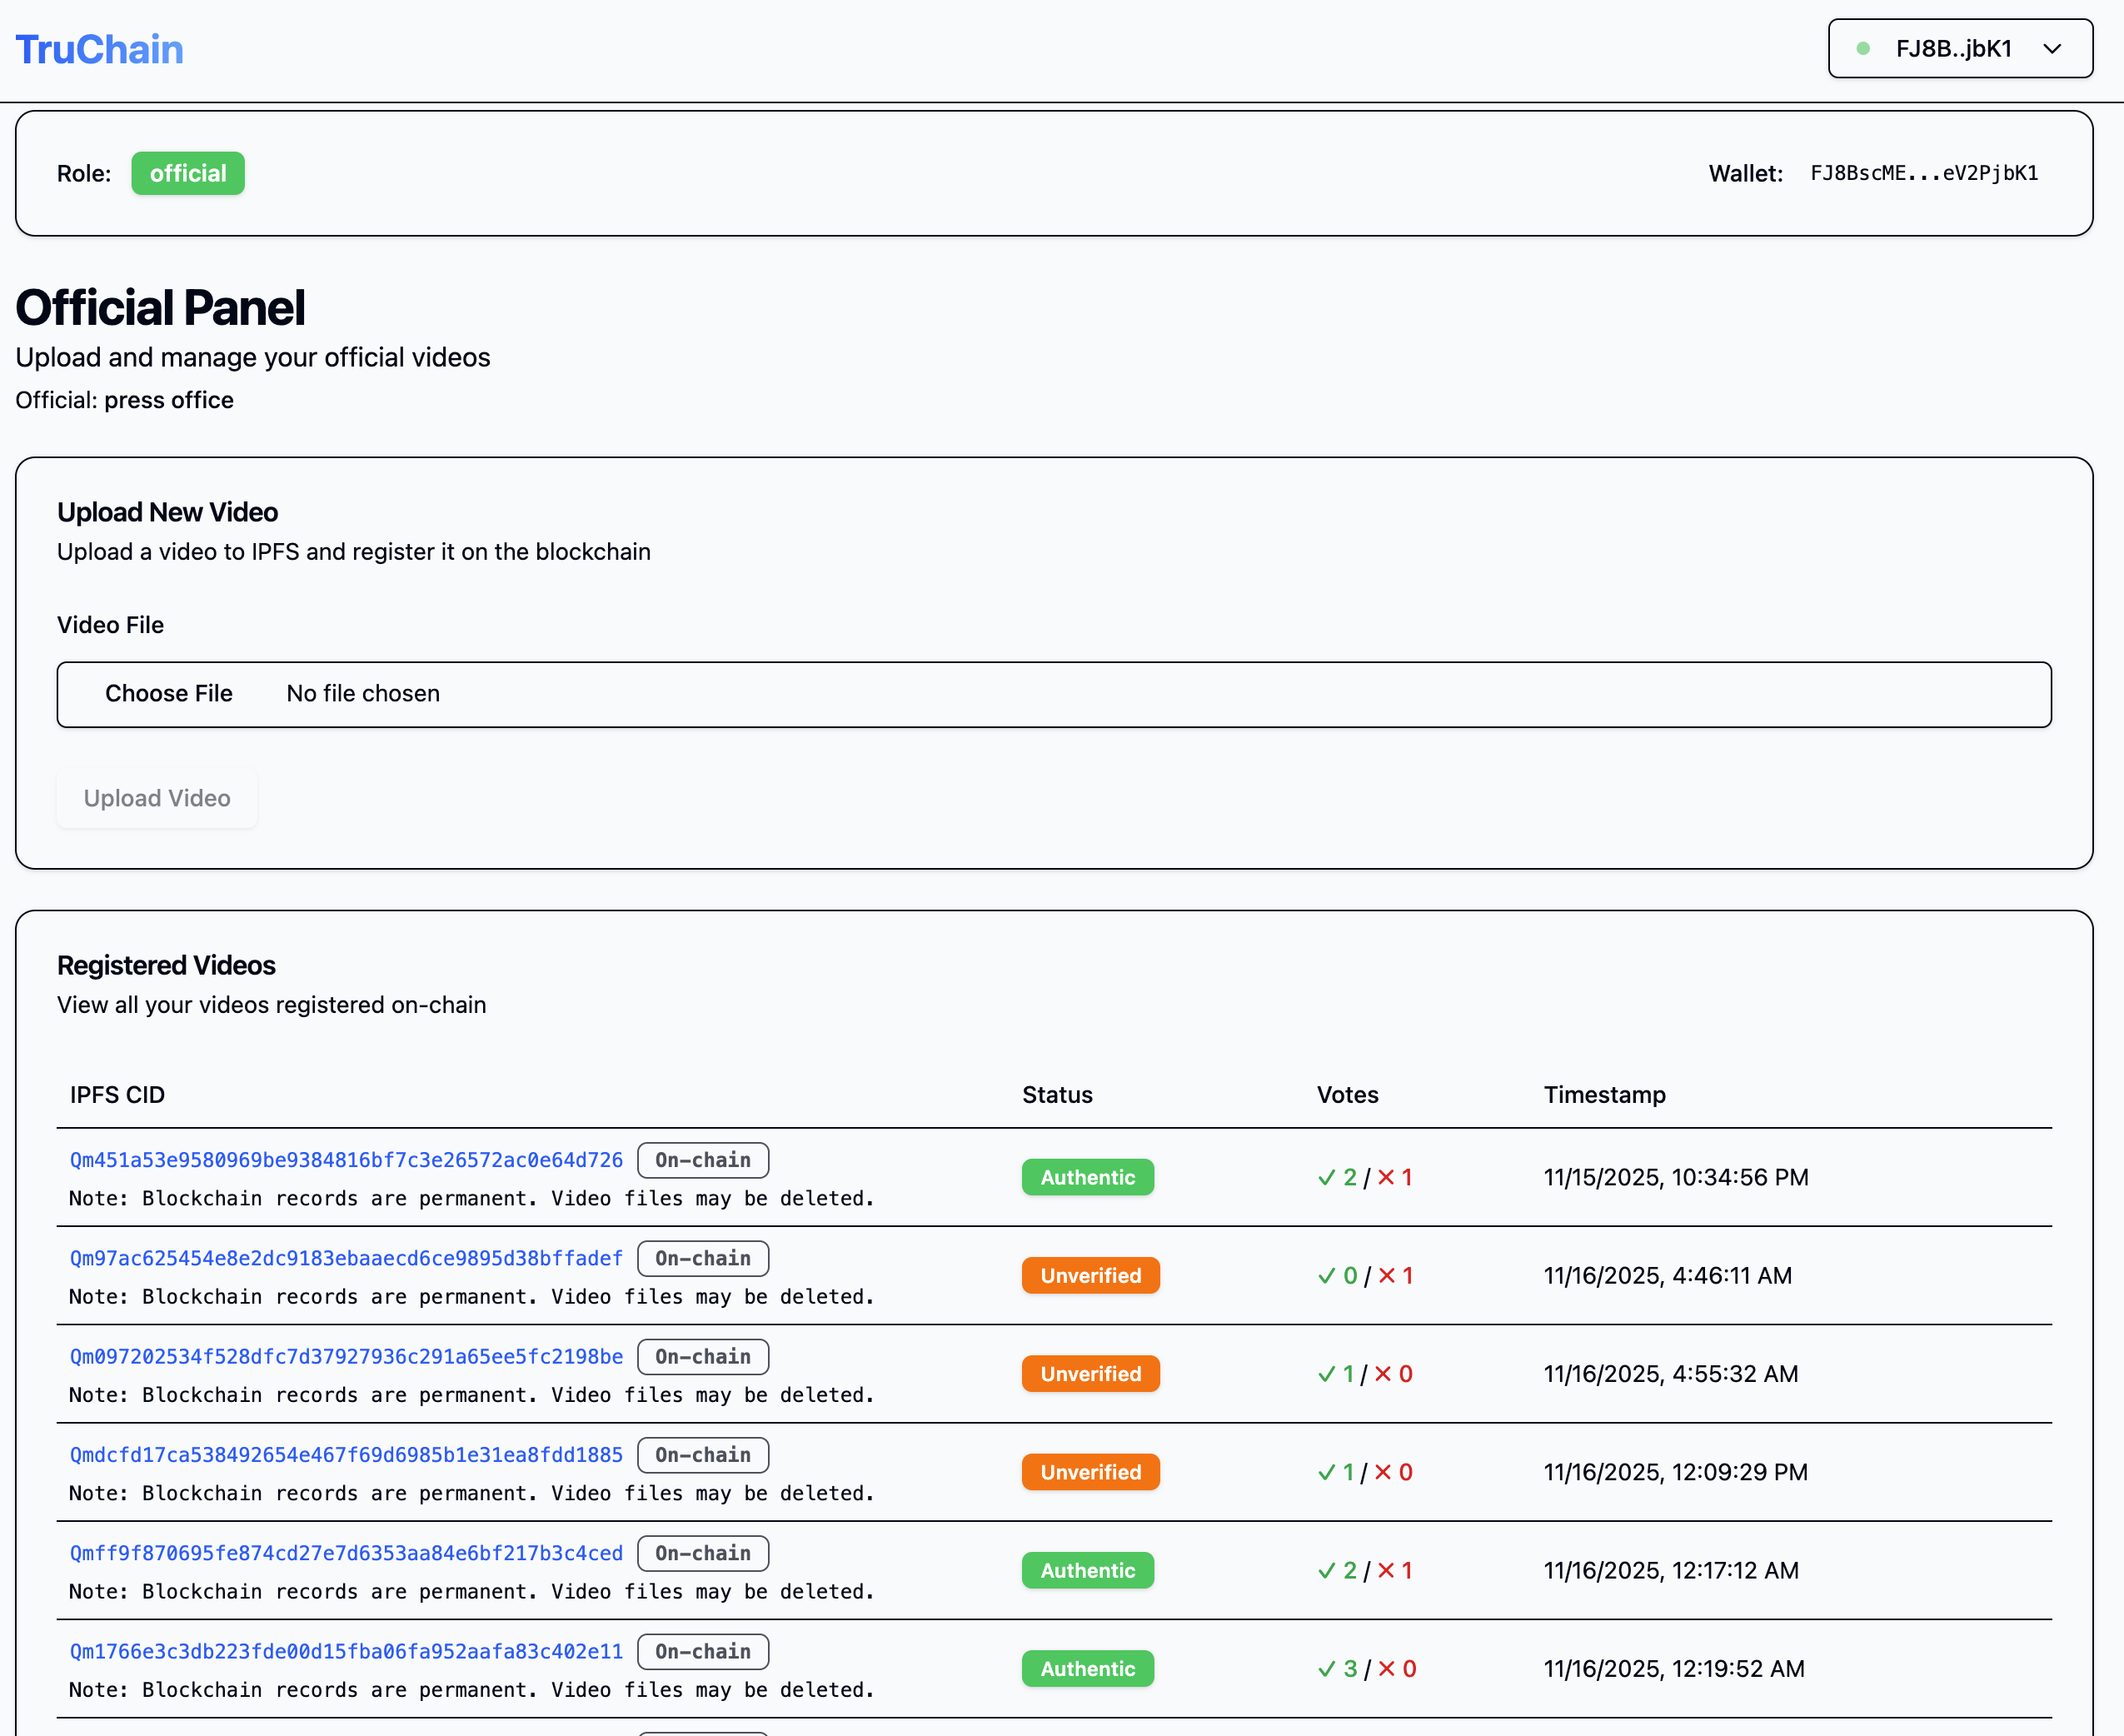Open the Qm1766e3c3db... IPFS CID link
Image resolution: width=2124 pixels, height=1736 pixels.
[346, 1651]
